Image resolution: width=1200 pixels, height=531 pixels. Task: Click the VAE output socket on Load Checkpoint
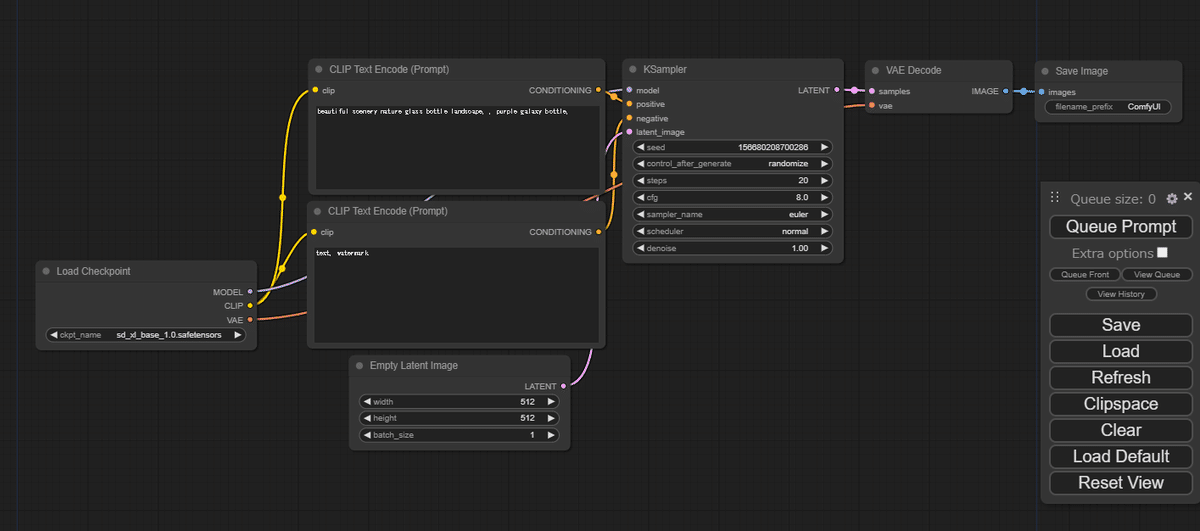pyautogui.click(x=250, y=319)
